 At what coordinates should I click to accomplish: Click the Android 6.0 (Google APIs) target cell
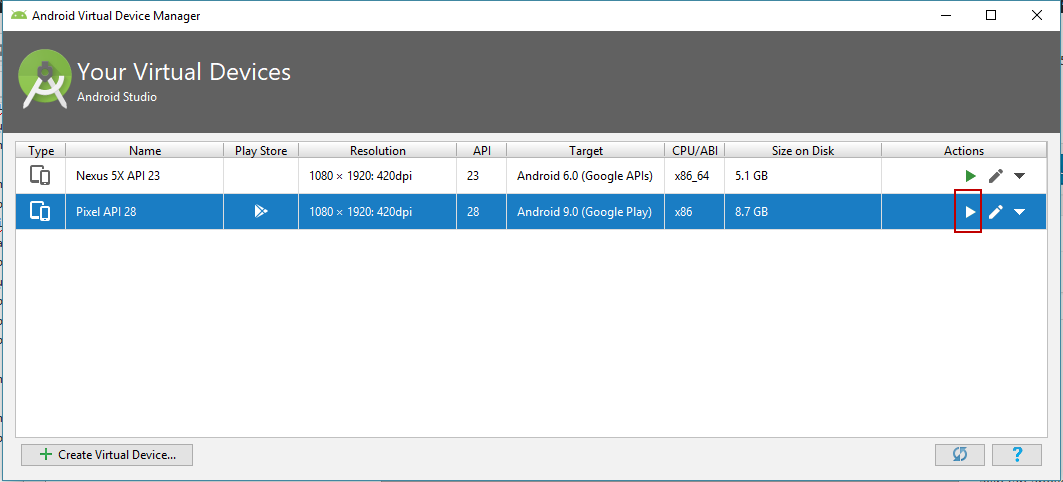(586, 176)
